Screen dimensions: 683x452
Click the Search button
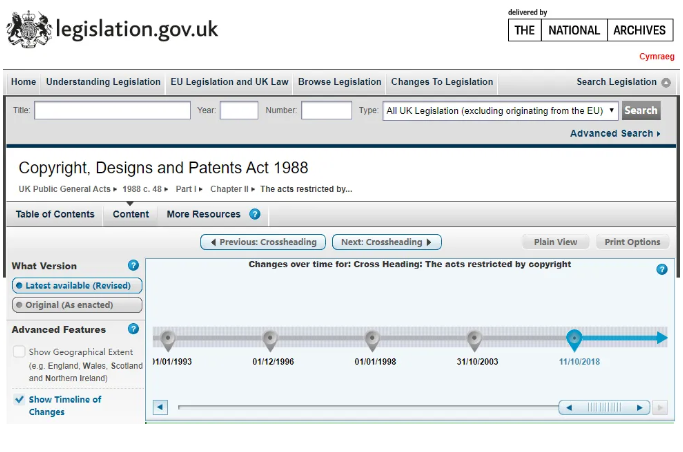point(641,111)
